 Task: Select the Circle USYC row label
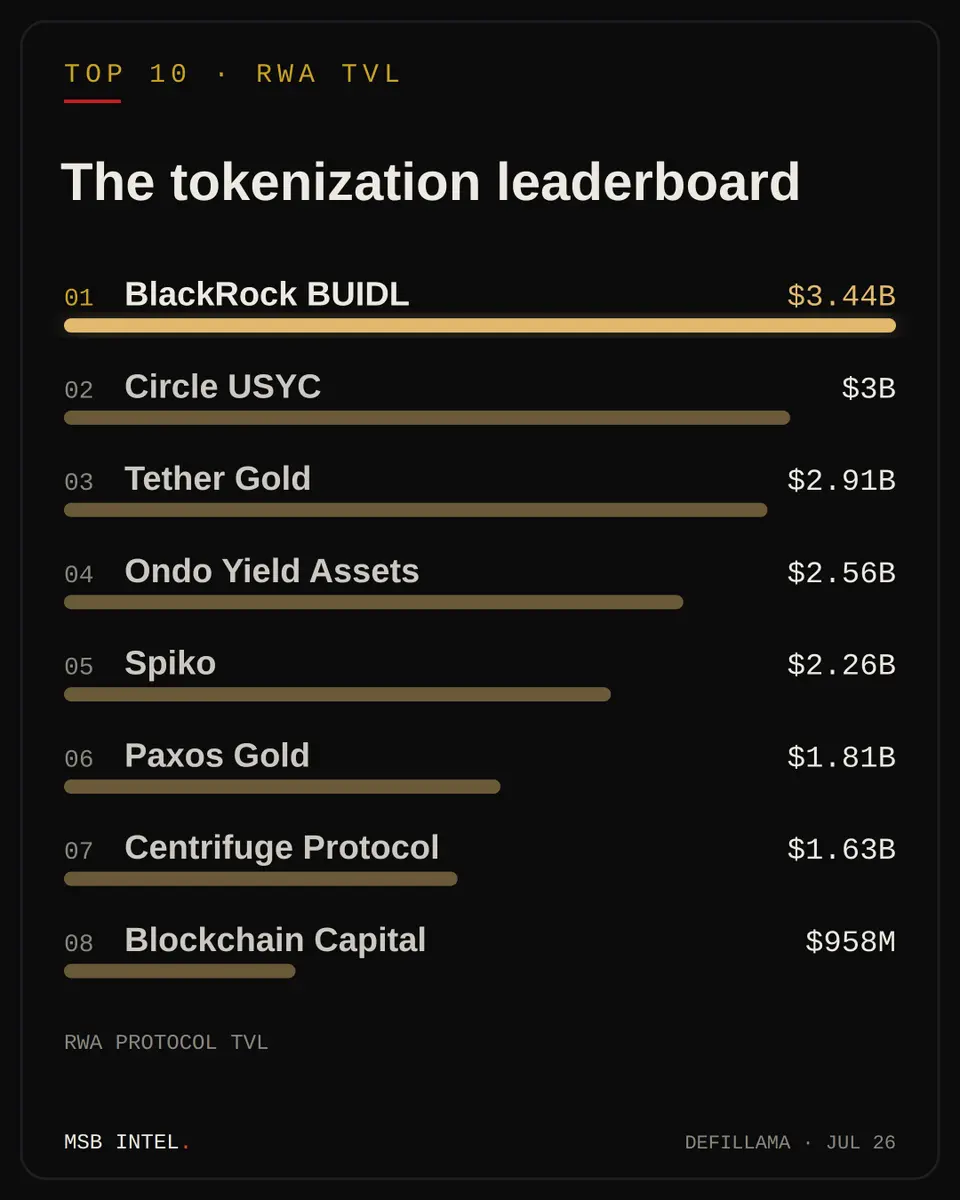pos(223,387)
